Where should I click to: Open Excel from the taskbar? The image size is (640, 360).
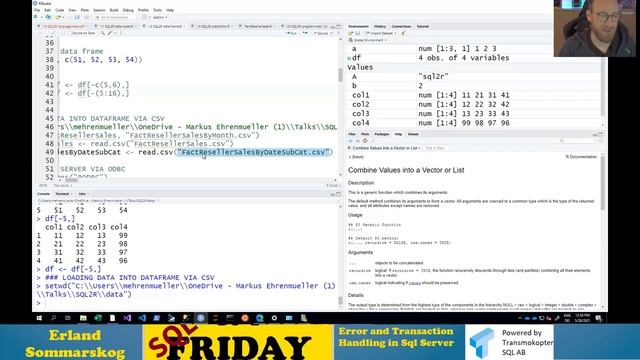(x=98, y=318)
